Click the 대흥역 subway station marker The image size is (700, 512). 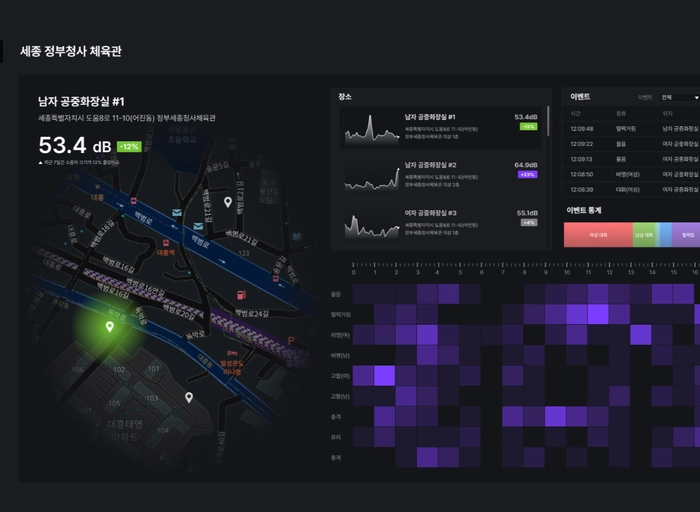point(164,242)
